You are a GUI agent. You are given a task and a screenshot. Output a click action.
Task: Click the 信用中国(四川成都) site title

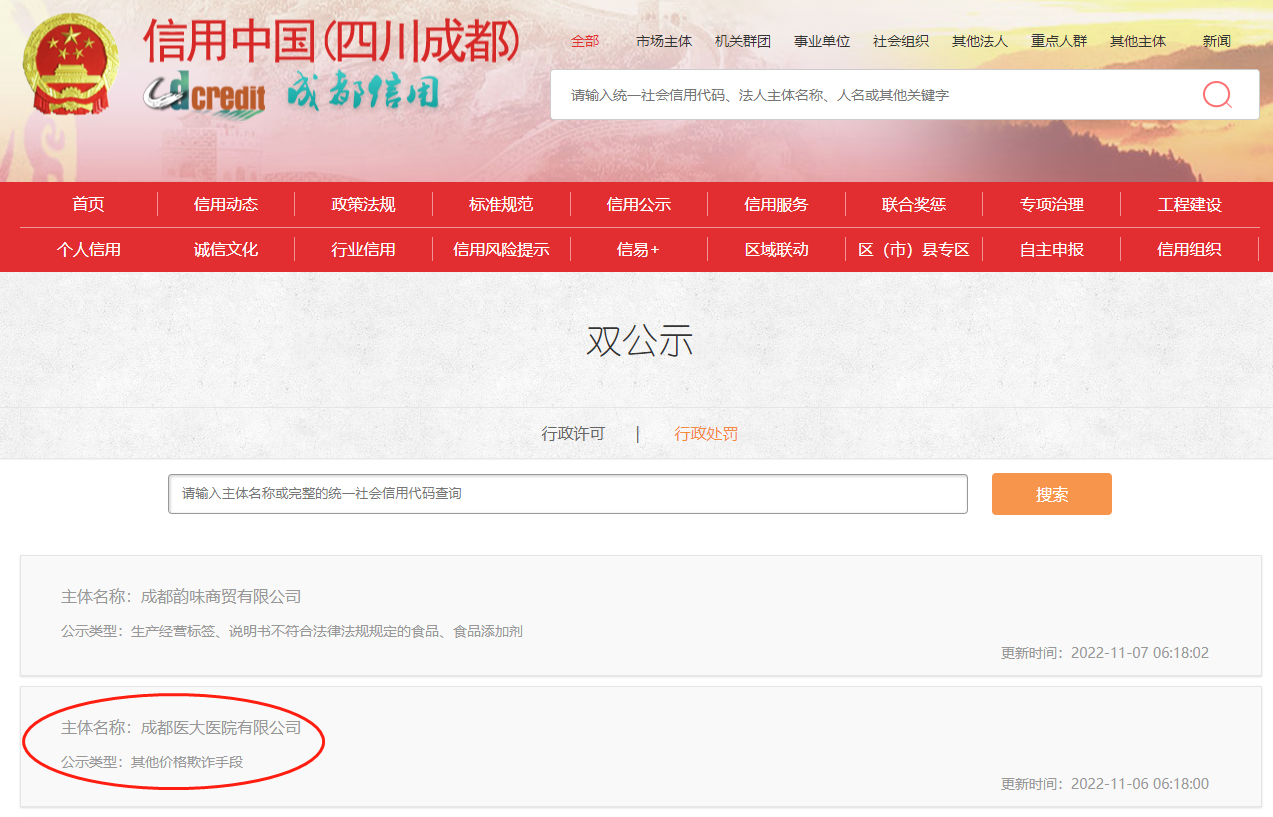coord(332,41)
